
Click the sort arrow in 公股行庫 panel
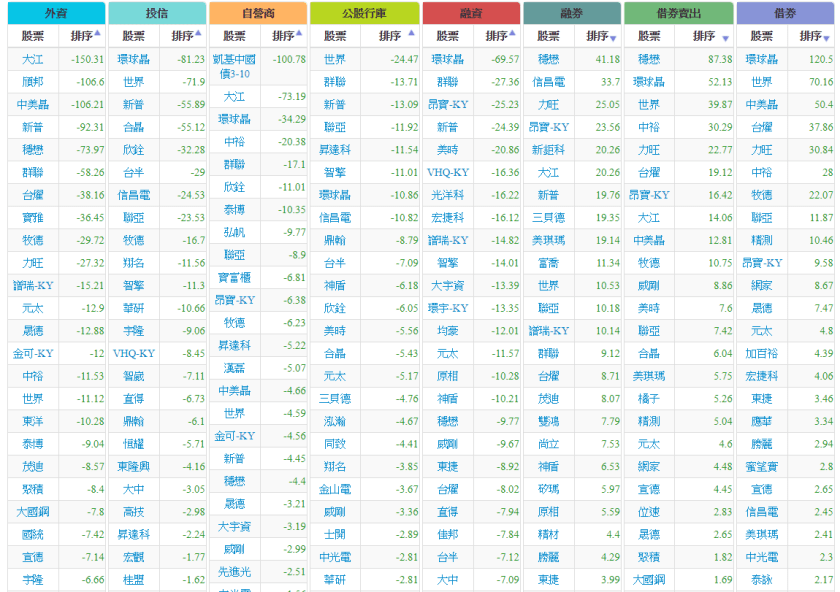tap(411, 34)
